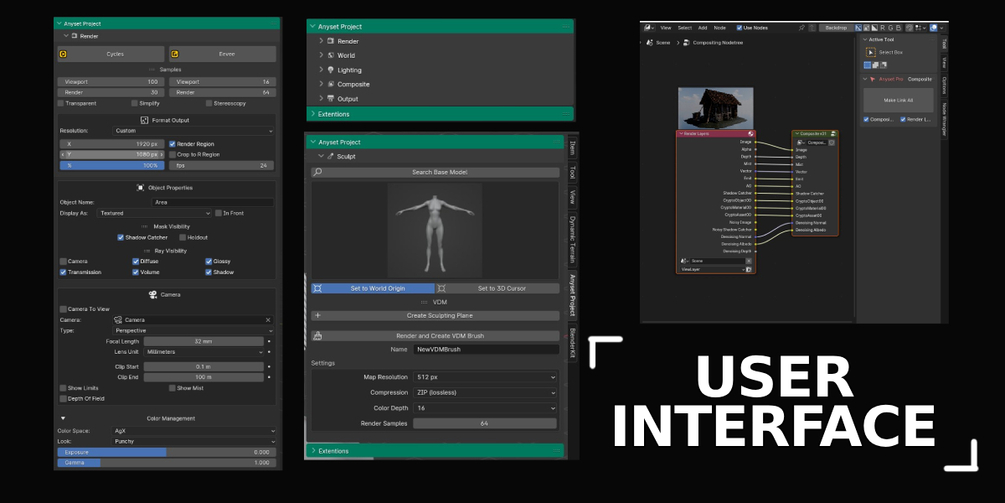This screenshot has width=1005, height=503.
Task: Click the pin icon in node editor header
Action: pyautogui.click(x=801, y=28)
